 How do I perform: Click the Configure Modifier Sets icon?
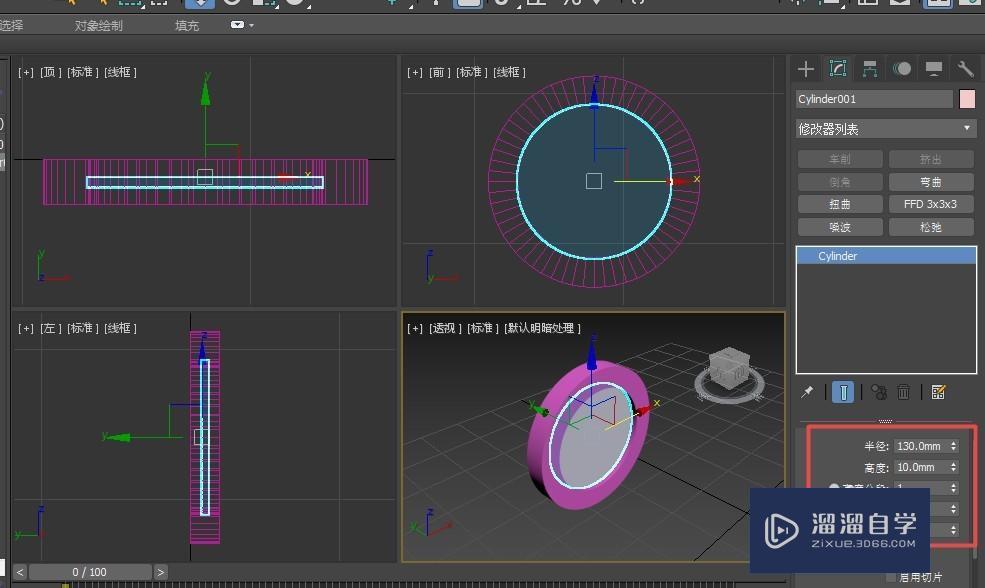(937, 392)
